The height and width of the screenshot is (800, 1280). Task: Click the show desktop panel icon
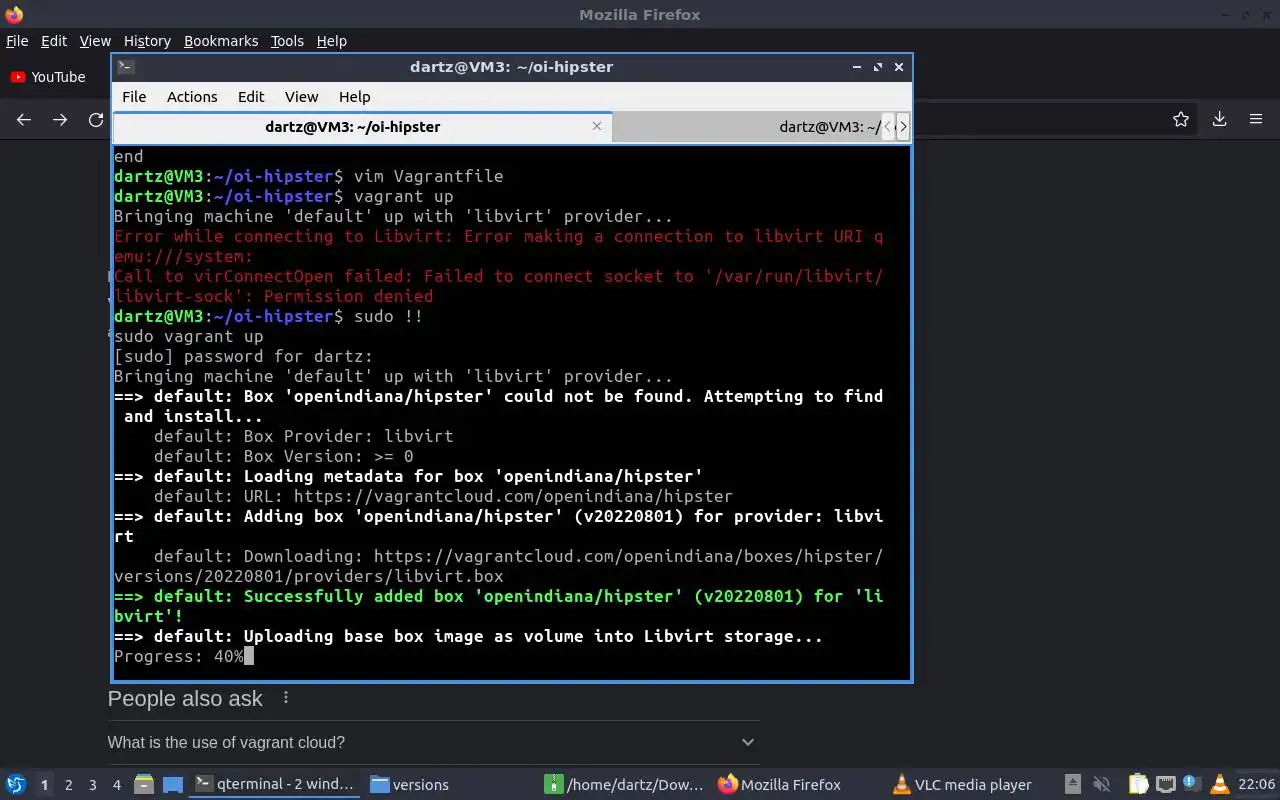click(x=172, y=784)
